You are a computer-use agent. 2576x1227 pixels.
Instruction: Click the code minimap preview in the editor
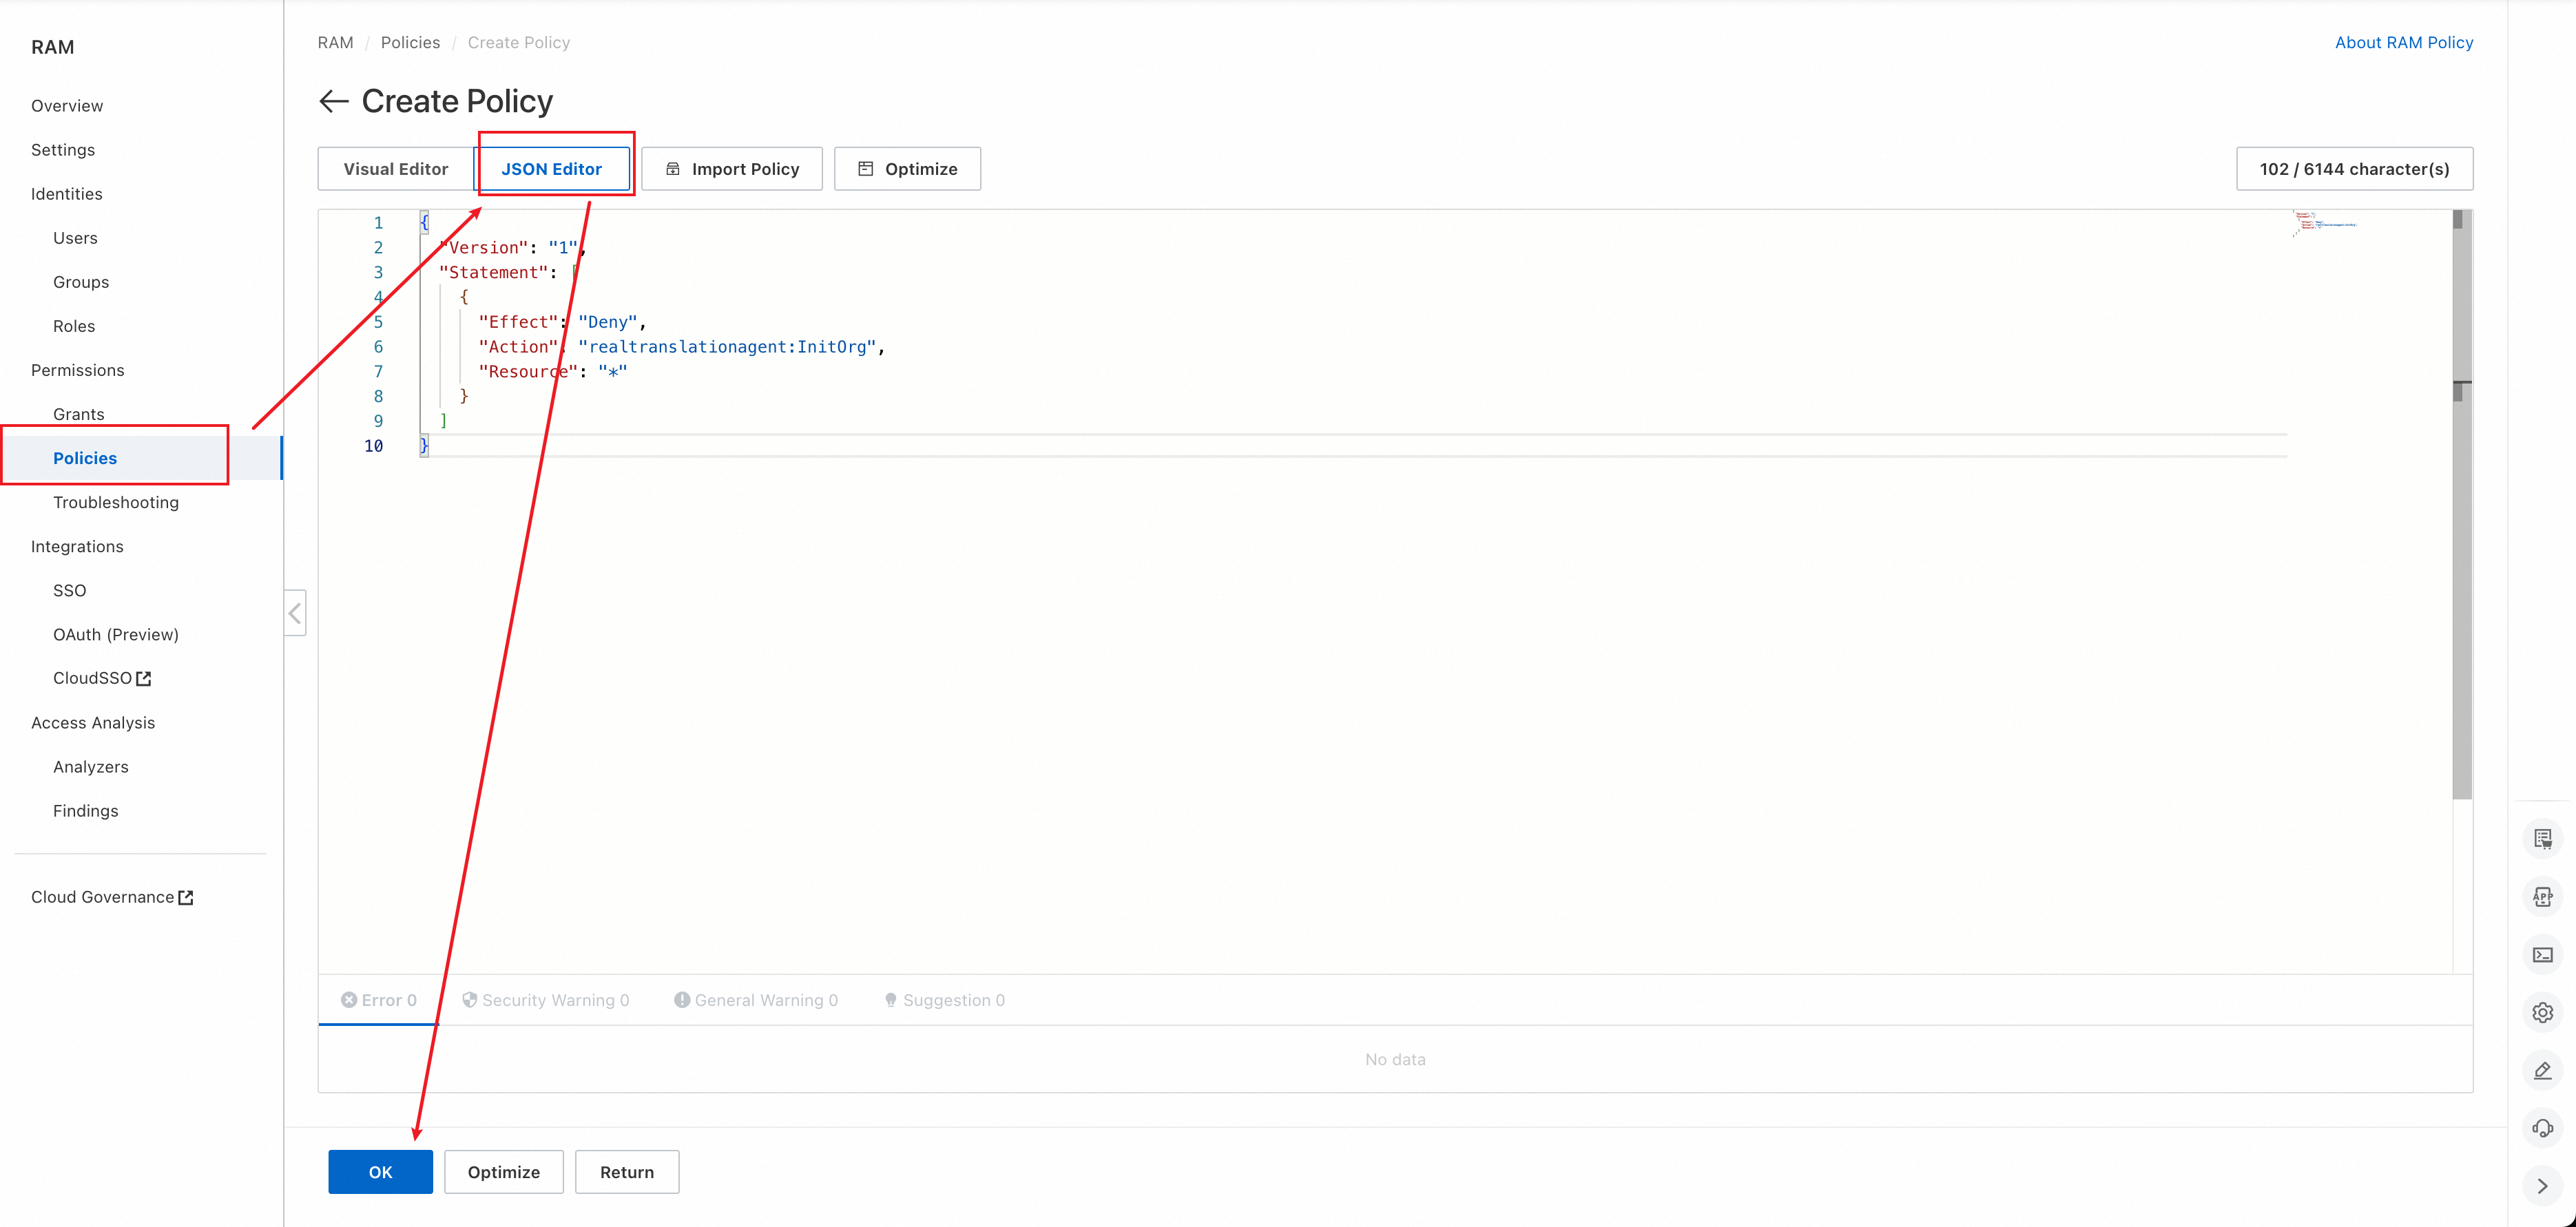tap(2325, 223)
